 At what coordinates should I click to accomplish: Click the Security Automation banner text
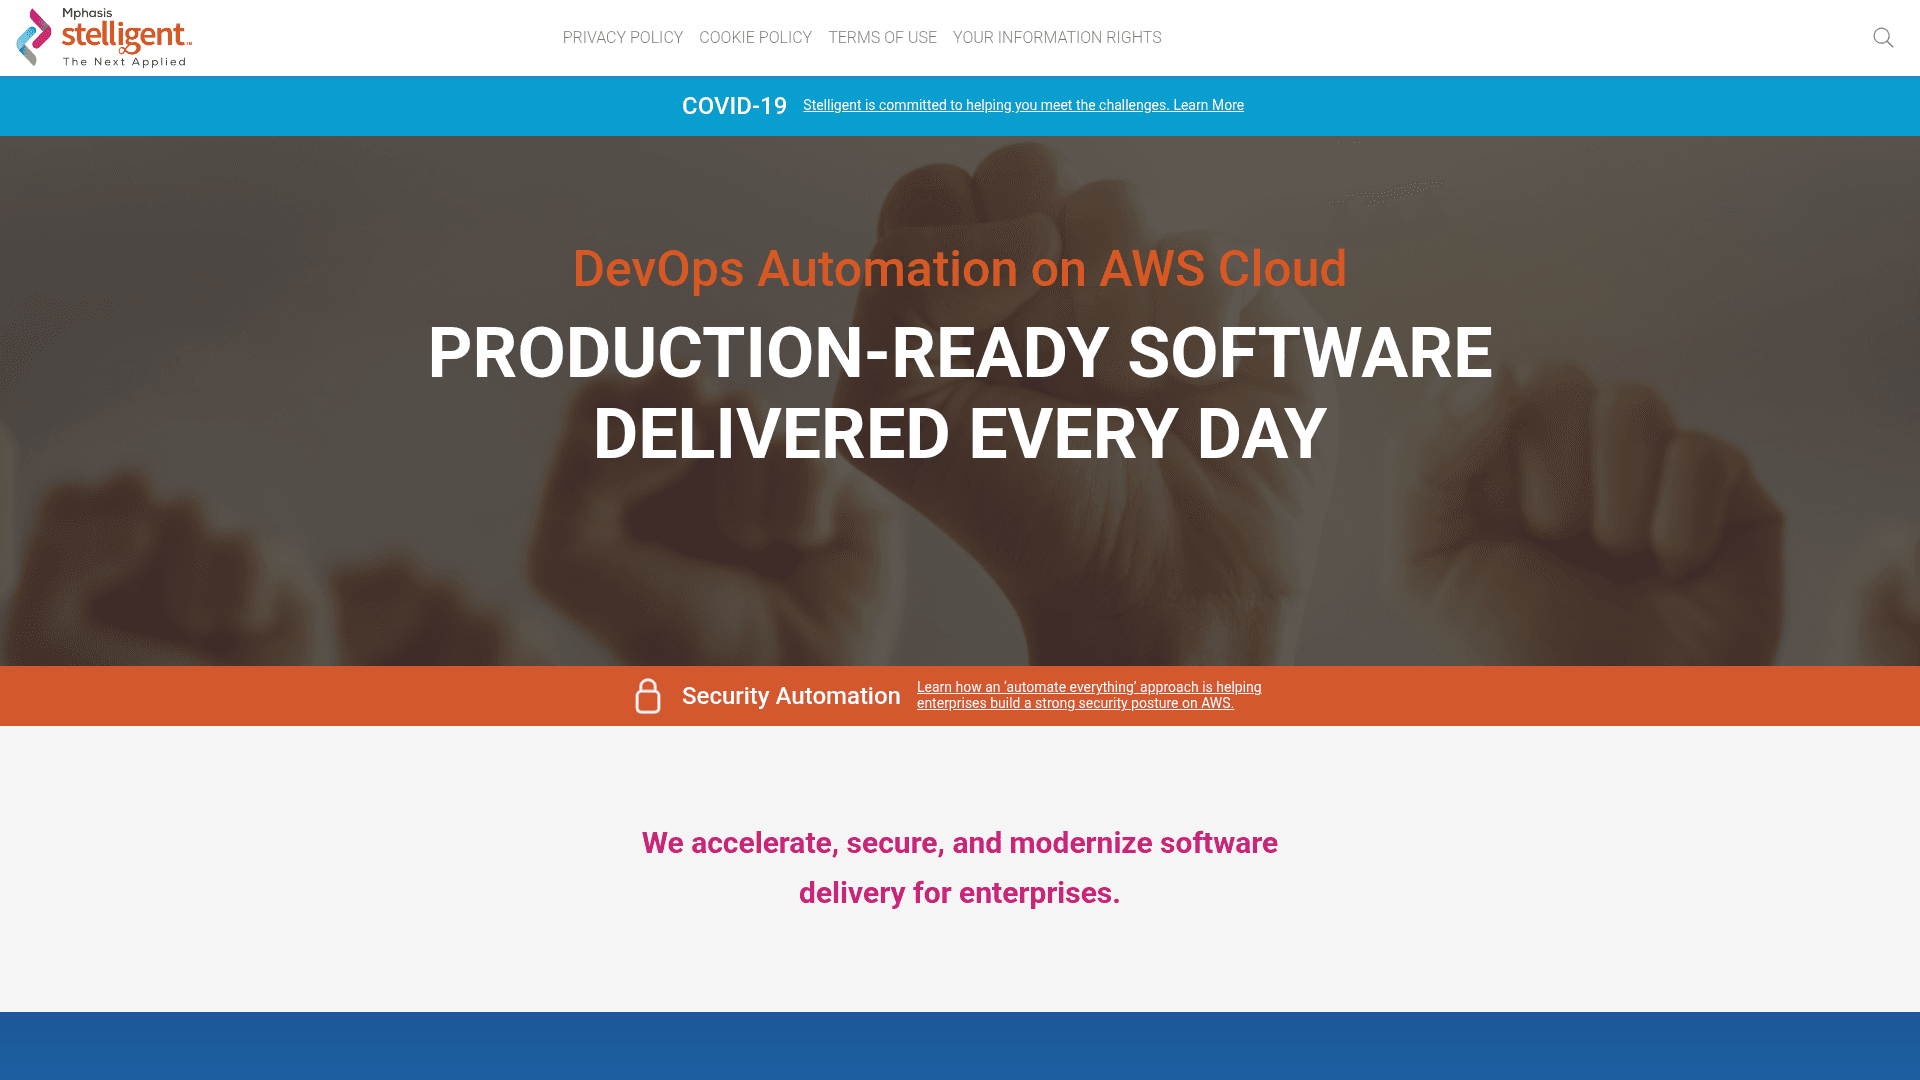click(790, 696)
